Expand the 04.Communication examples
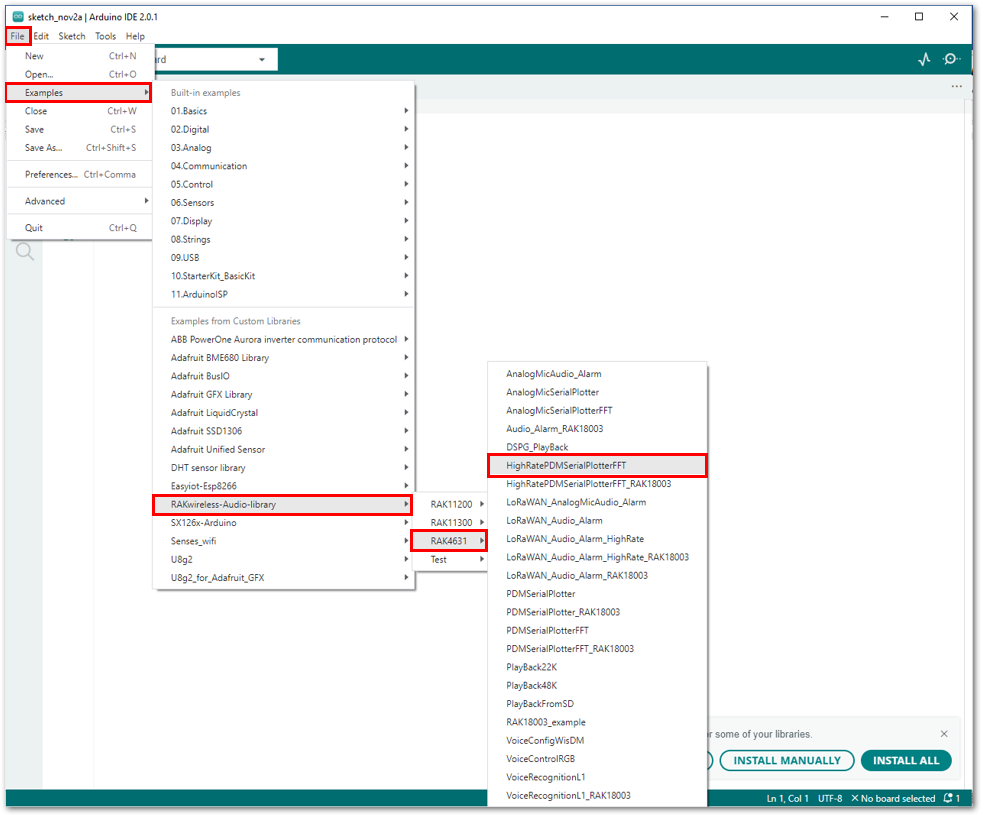Viewport: 982px width, 816px height. 284,166
